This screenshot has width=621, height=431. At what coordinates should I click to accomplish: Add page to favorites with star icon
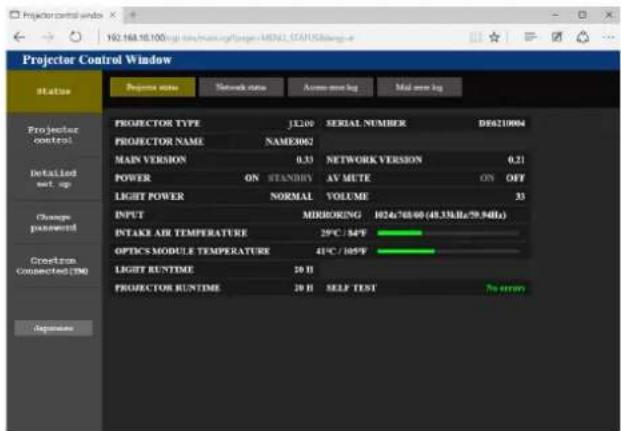tap(494, 37)
